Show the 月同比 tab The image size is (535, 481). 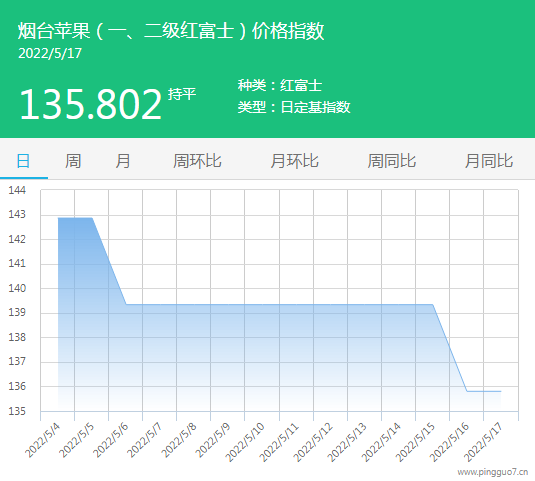tap(489, 161)
